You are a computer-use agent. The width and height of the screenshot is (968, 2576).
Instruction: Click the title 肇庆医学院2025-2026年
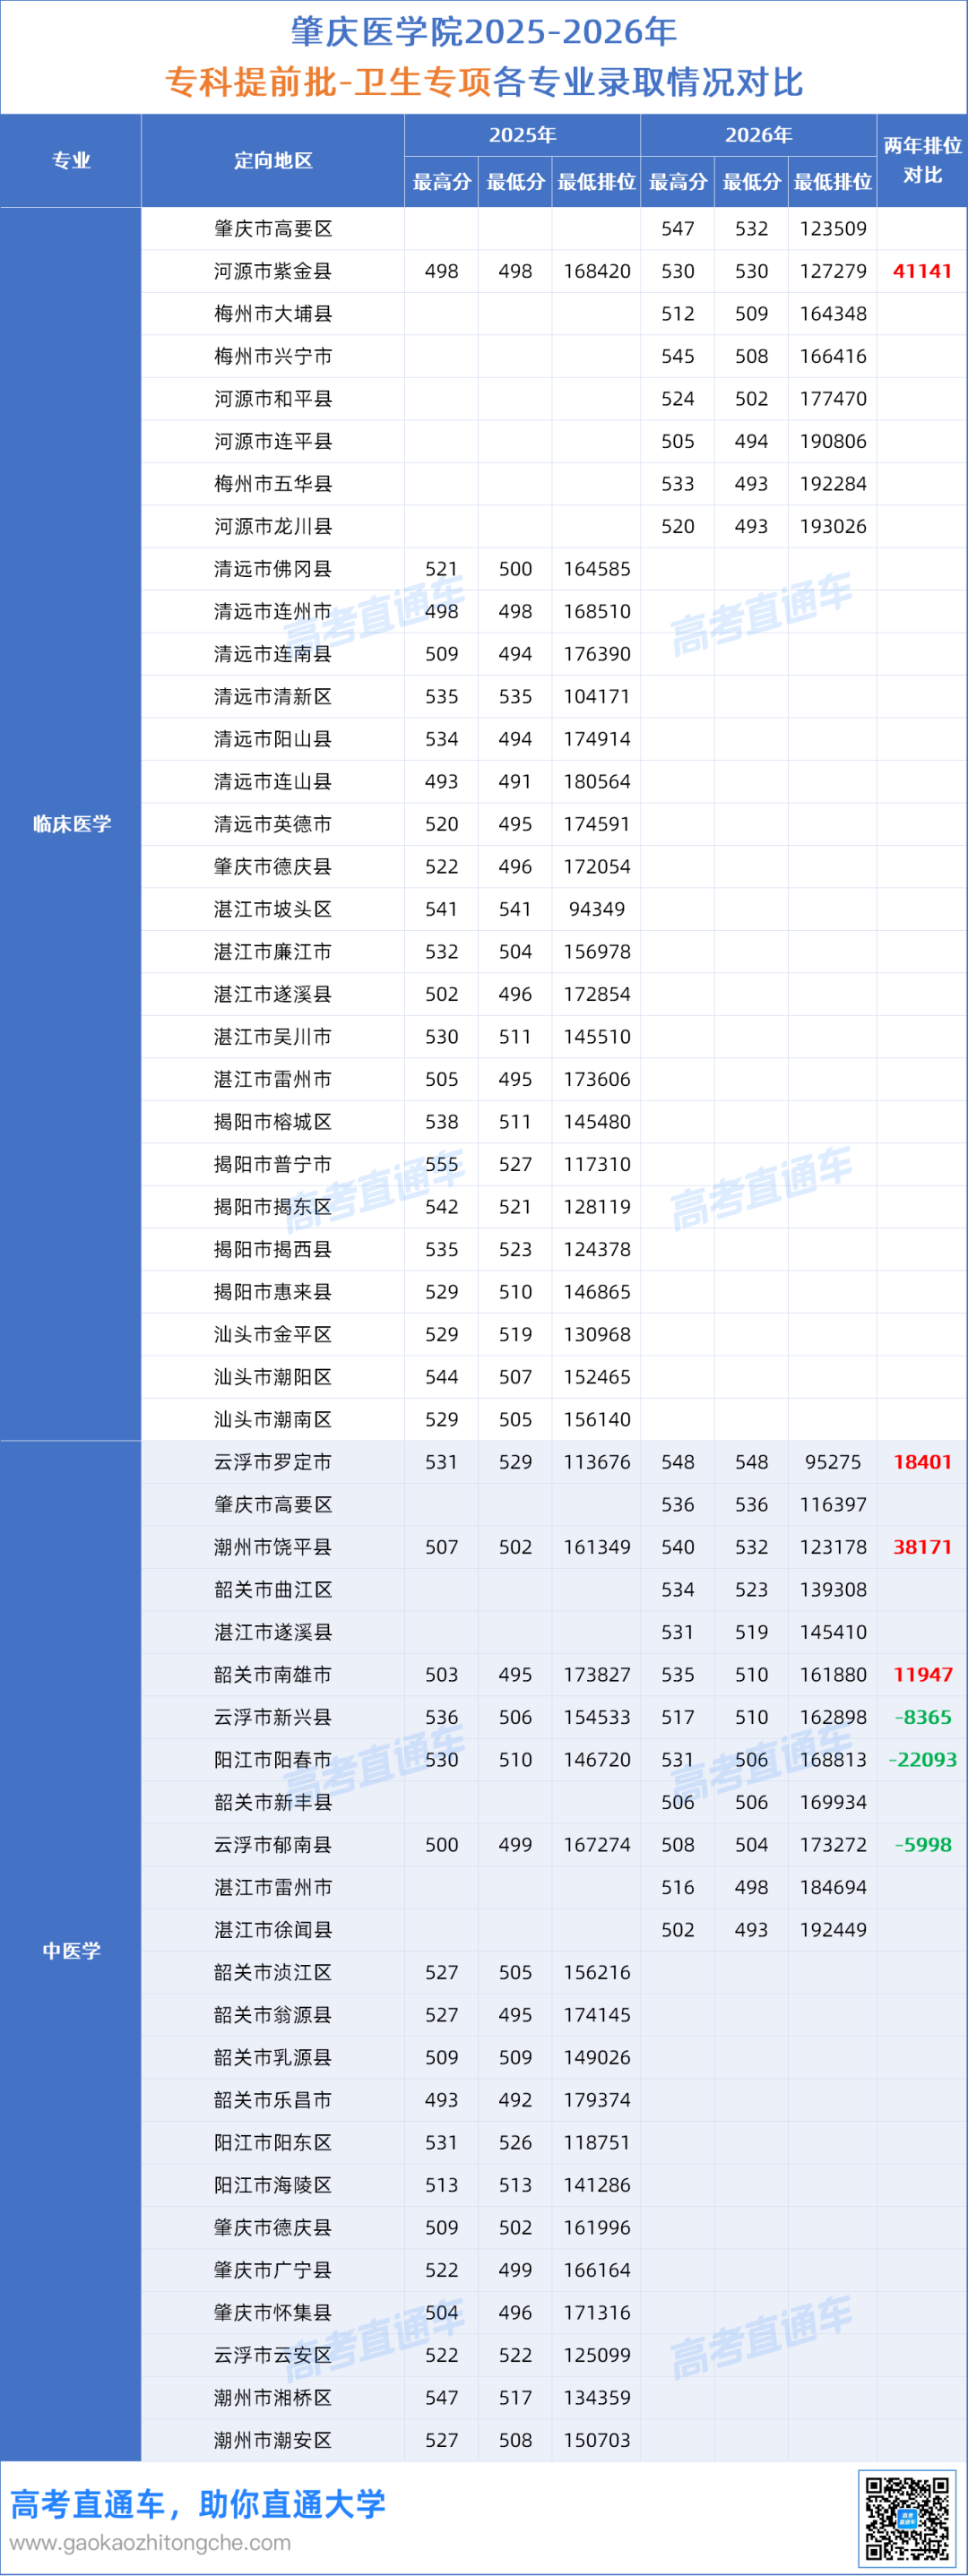(x=484, y=32)
